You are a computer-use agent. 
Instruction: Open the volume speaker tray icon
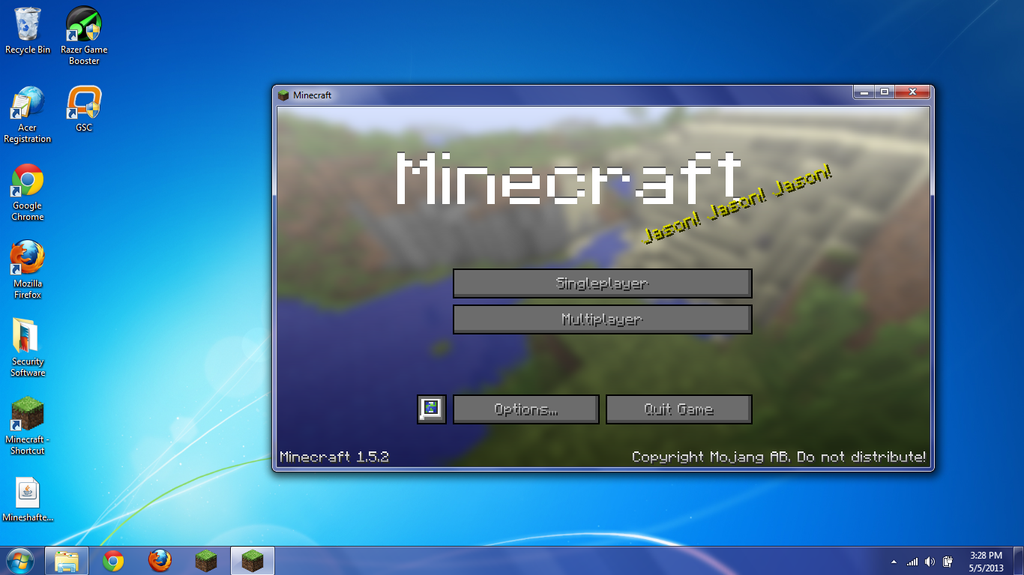pyautogui.click(x=929, y=562)
